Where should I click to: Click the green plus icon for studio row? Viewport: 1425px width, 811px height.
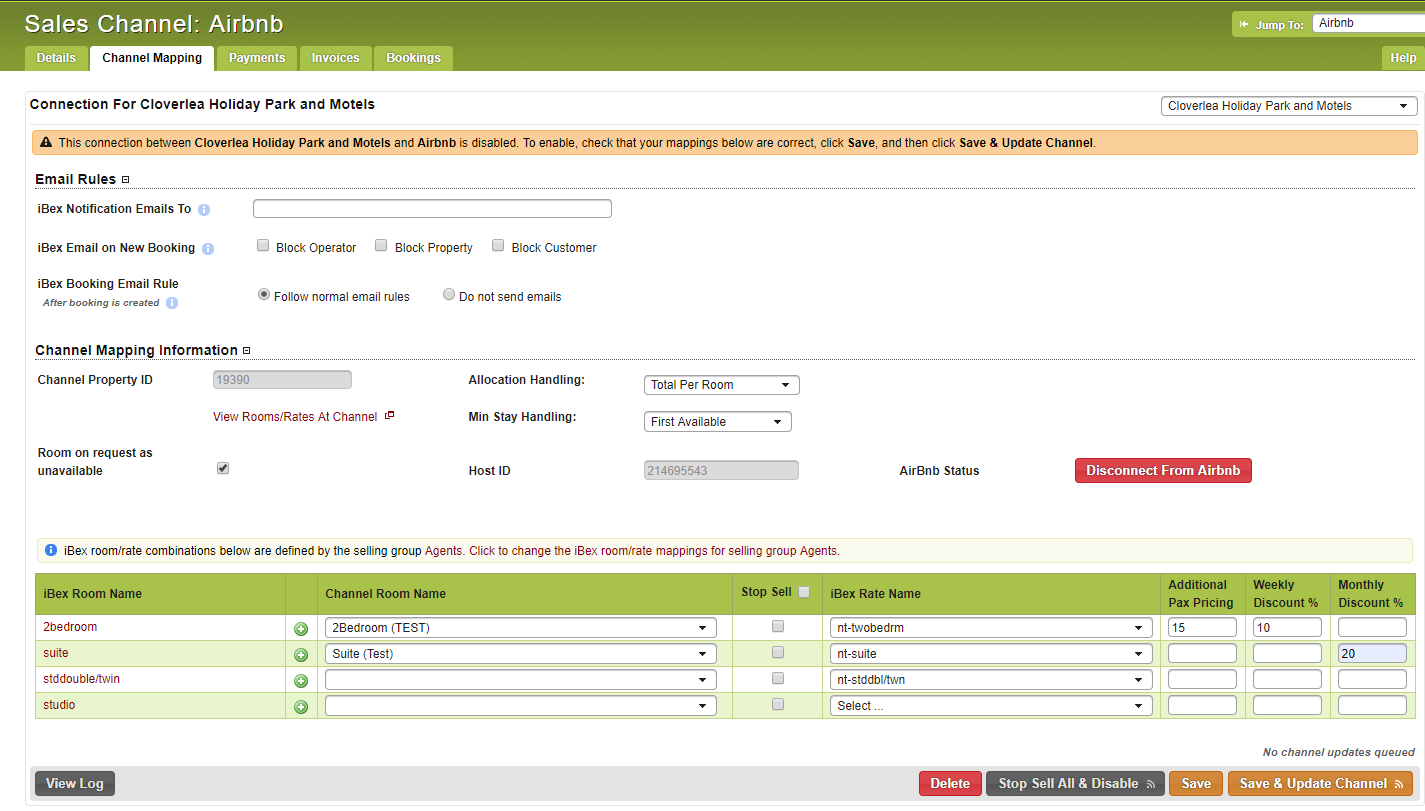click(x=301, y=707)
